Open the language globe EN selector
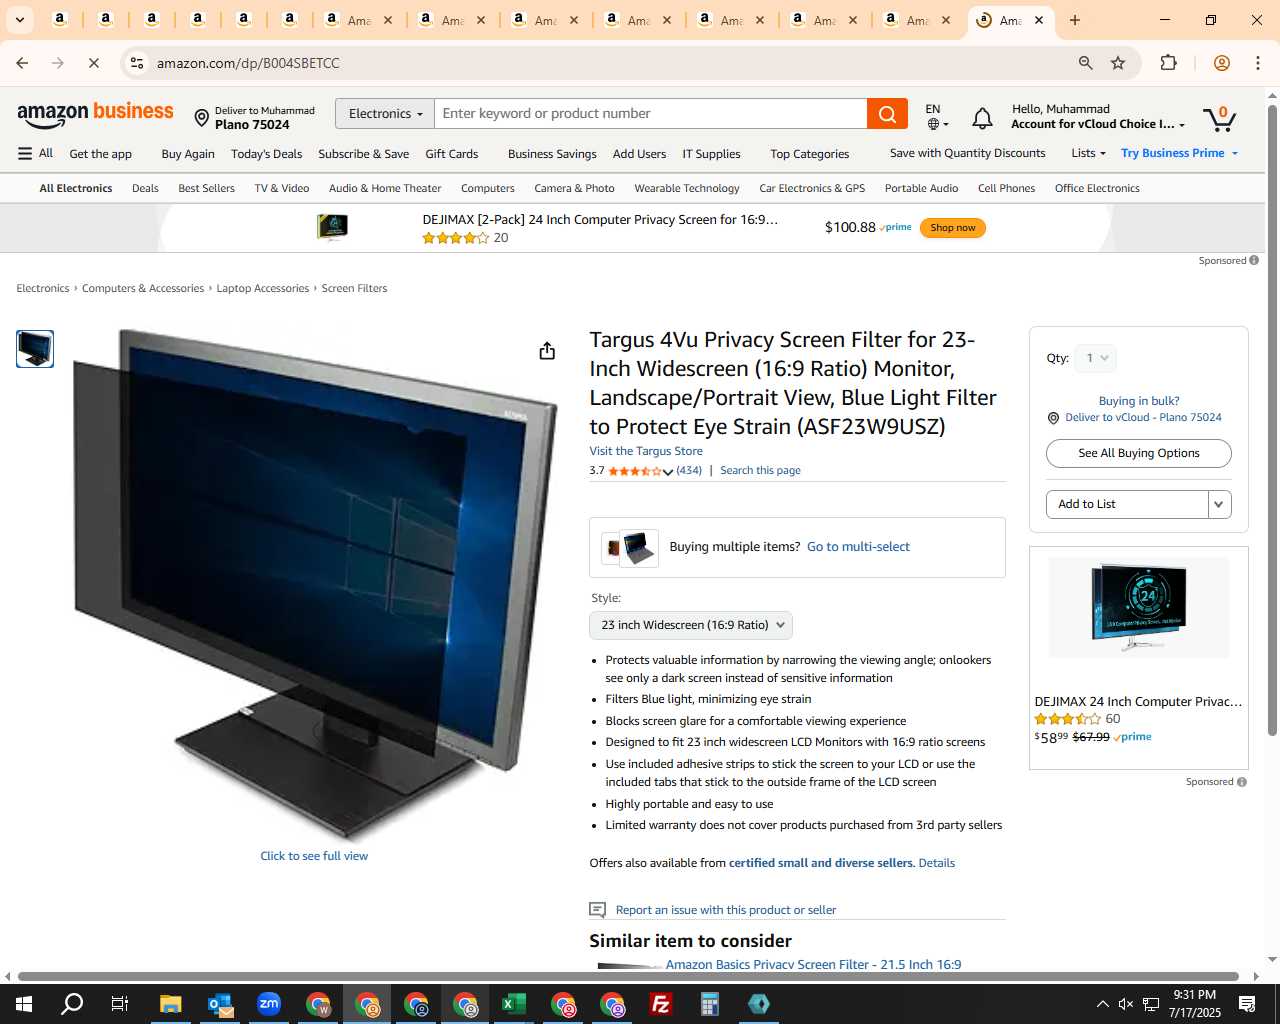Screen dimensions: 1280x1024 (936, 116)
